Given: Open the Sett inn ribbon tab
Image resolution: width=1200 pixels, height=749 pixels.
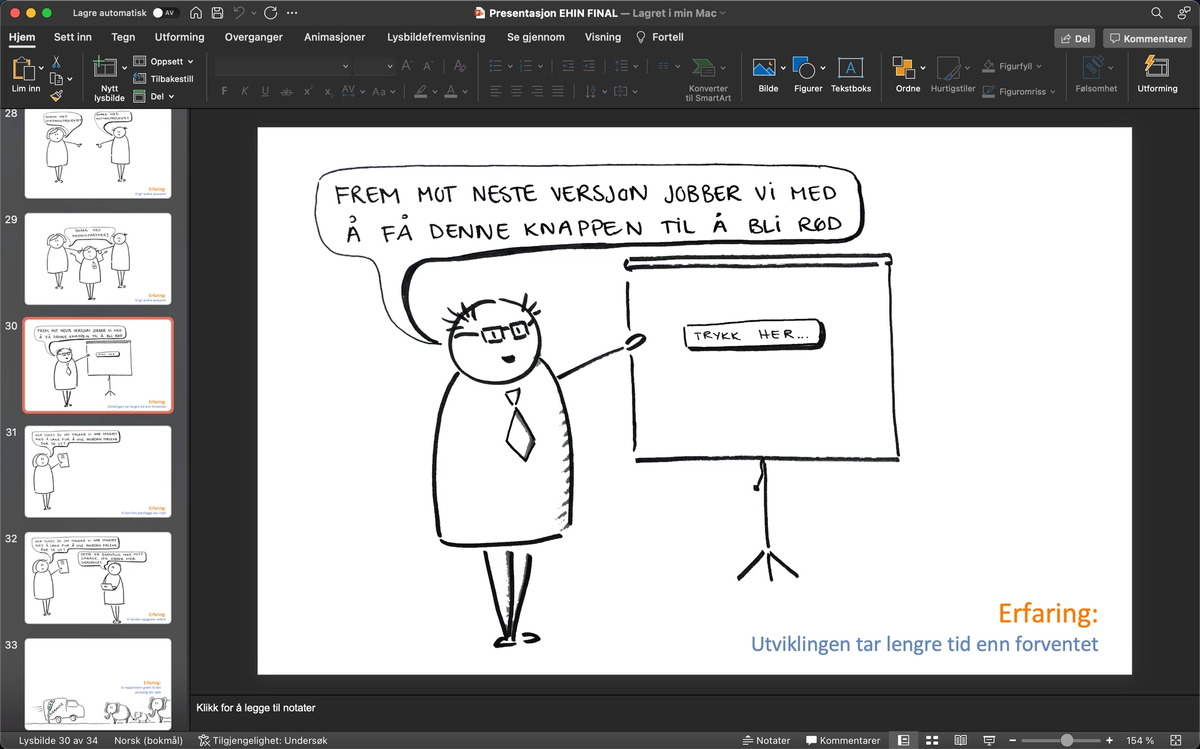Looking at the screenshot, I should click(73, 37).
